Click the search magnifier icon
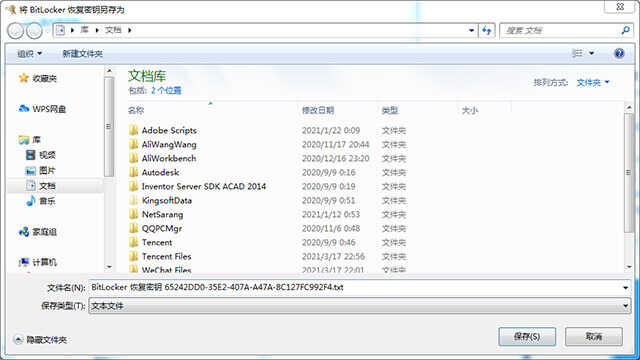 pyautogui.click(x=625, y=30)
